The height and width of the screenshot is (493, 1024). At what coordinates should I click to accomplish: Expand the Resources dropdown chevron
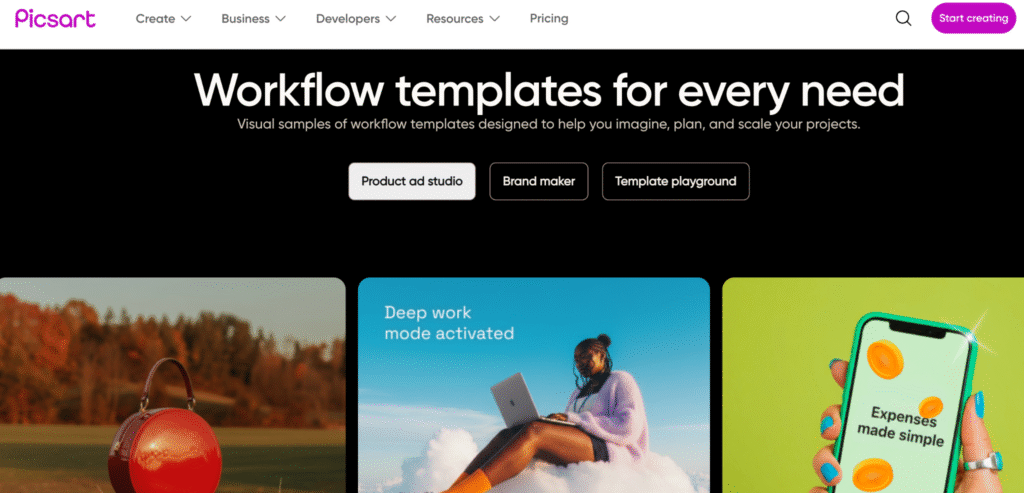494,19
